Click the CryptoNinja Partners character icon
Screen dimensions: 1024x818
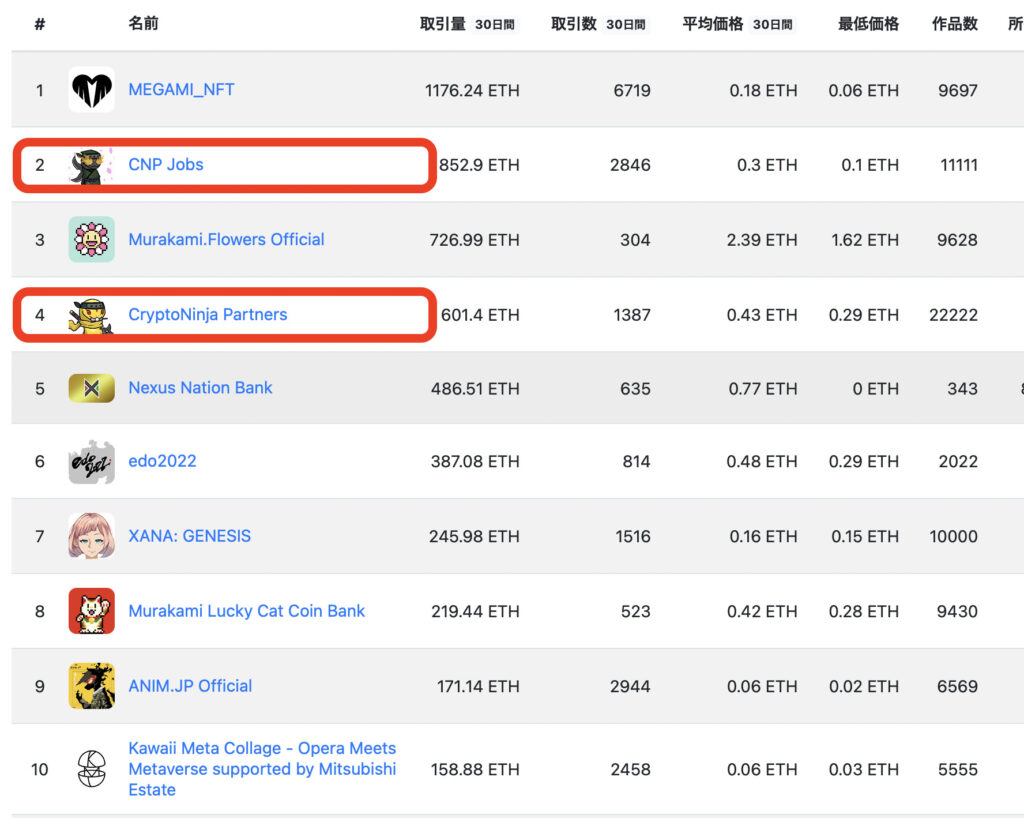point(91,315)
